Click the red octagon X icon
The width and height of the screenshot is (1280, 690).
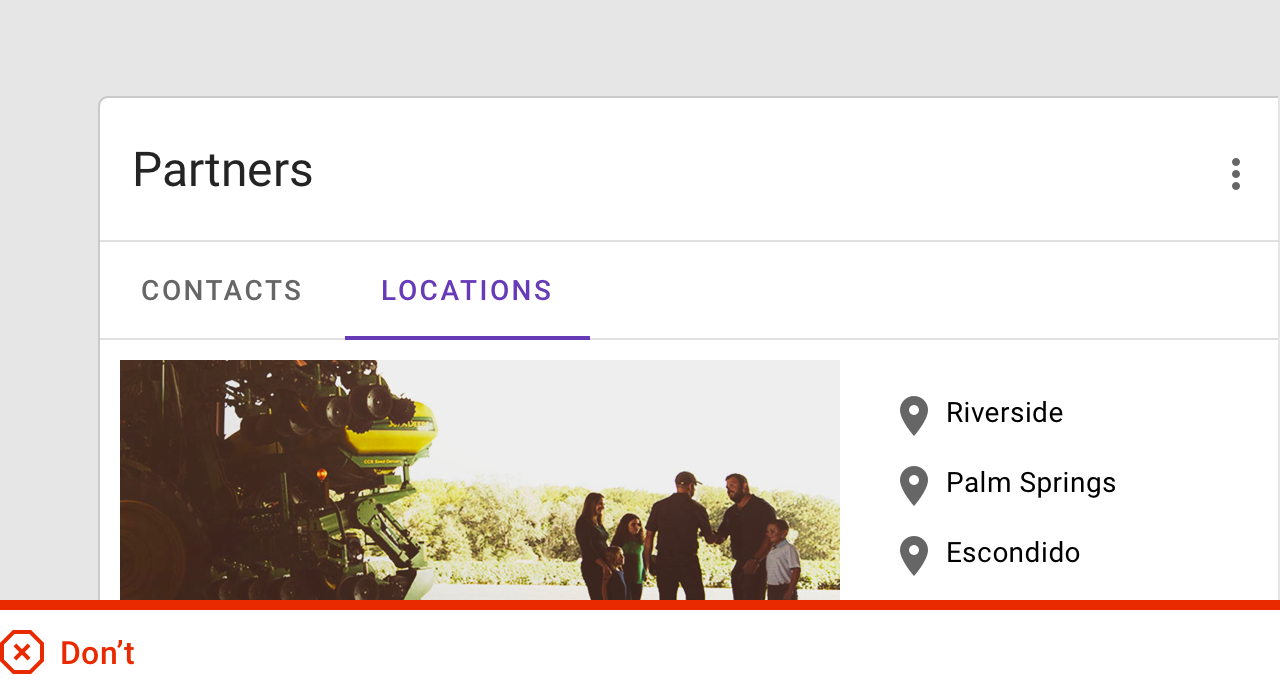(22, 653)
